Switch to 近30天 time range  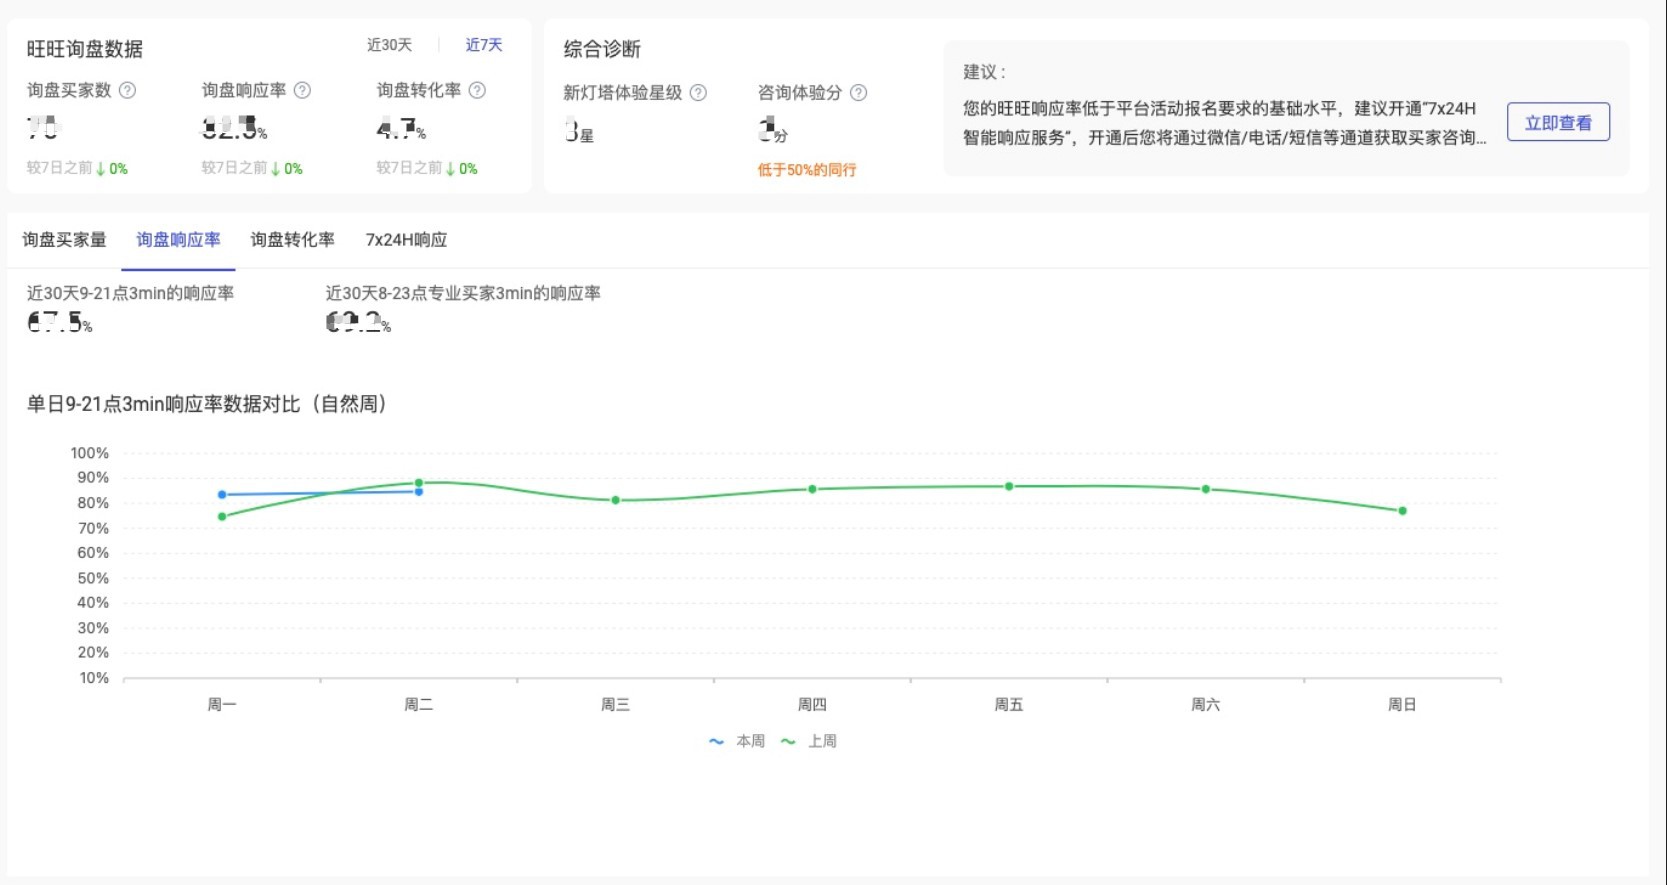(x=389, y=45)
